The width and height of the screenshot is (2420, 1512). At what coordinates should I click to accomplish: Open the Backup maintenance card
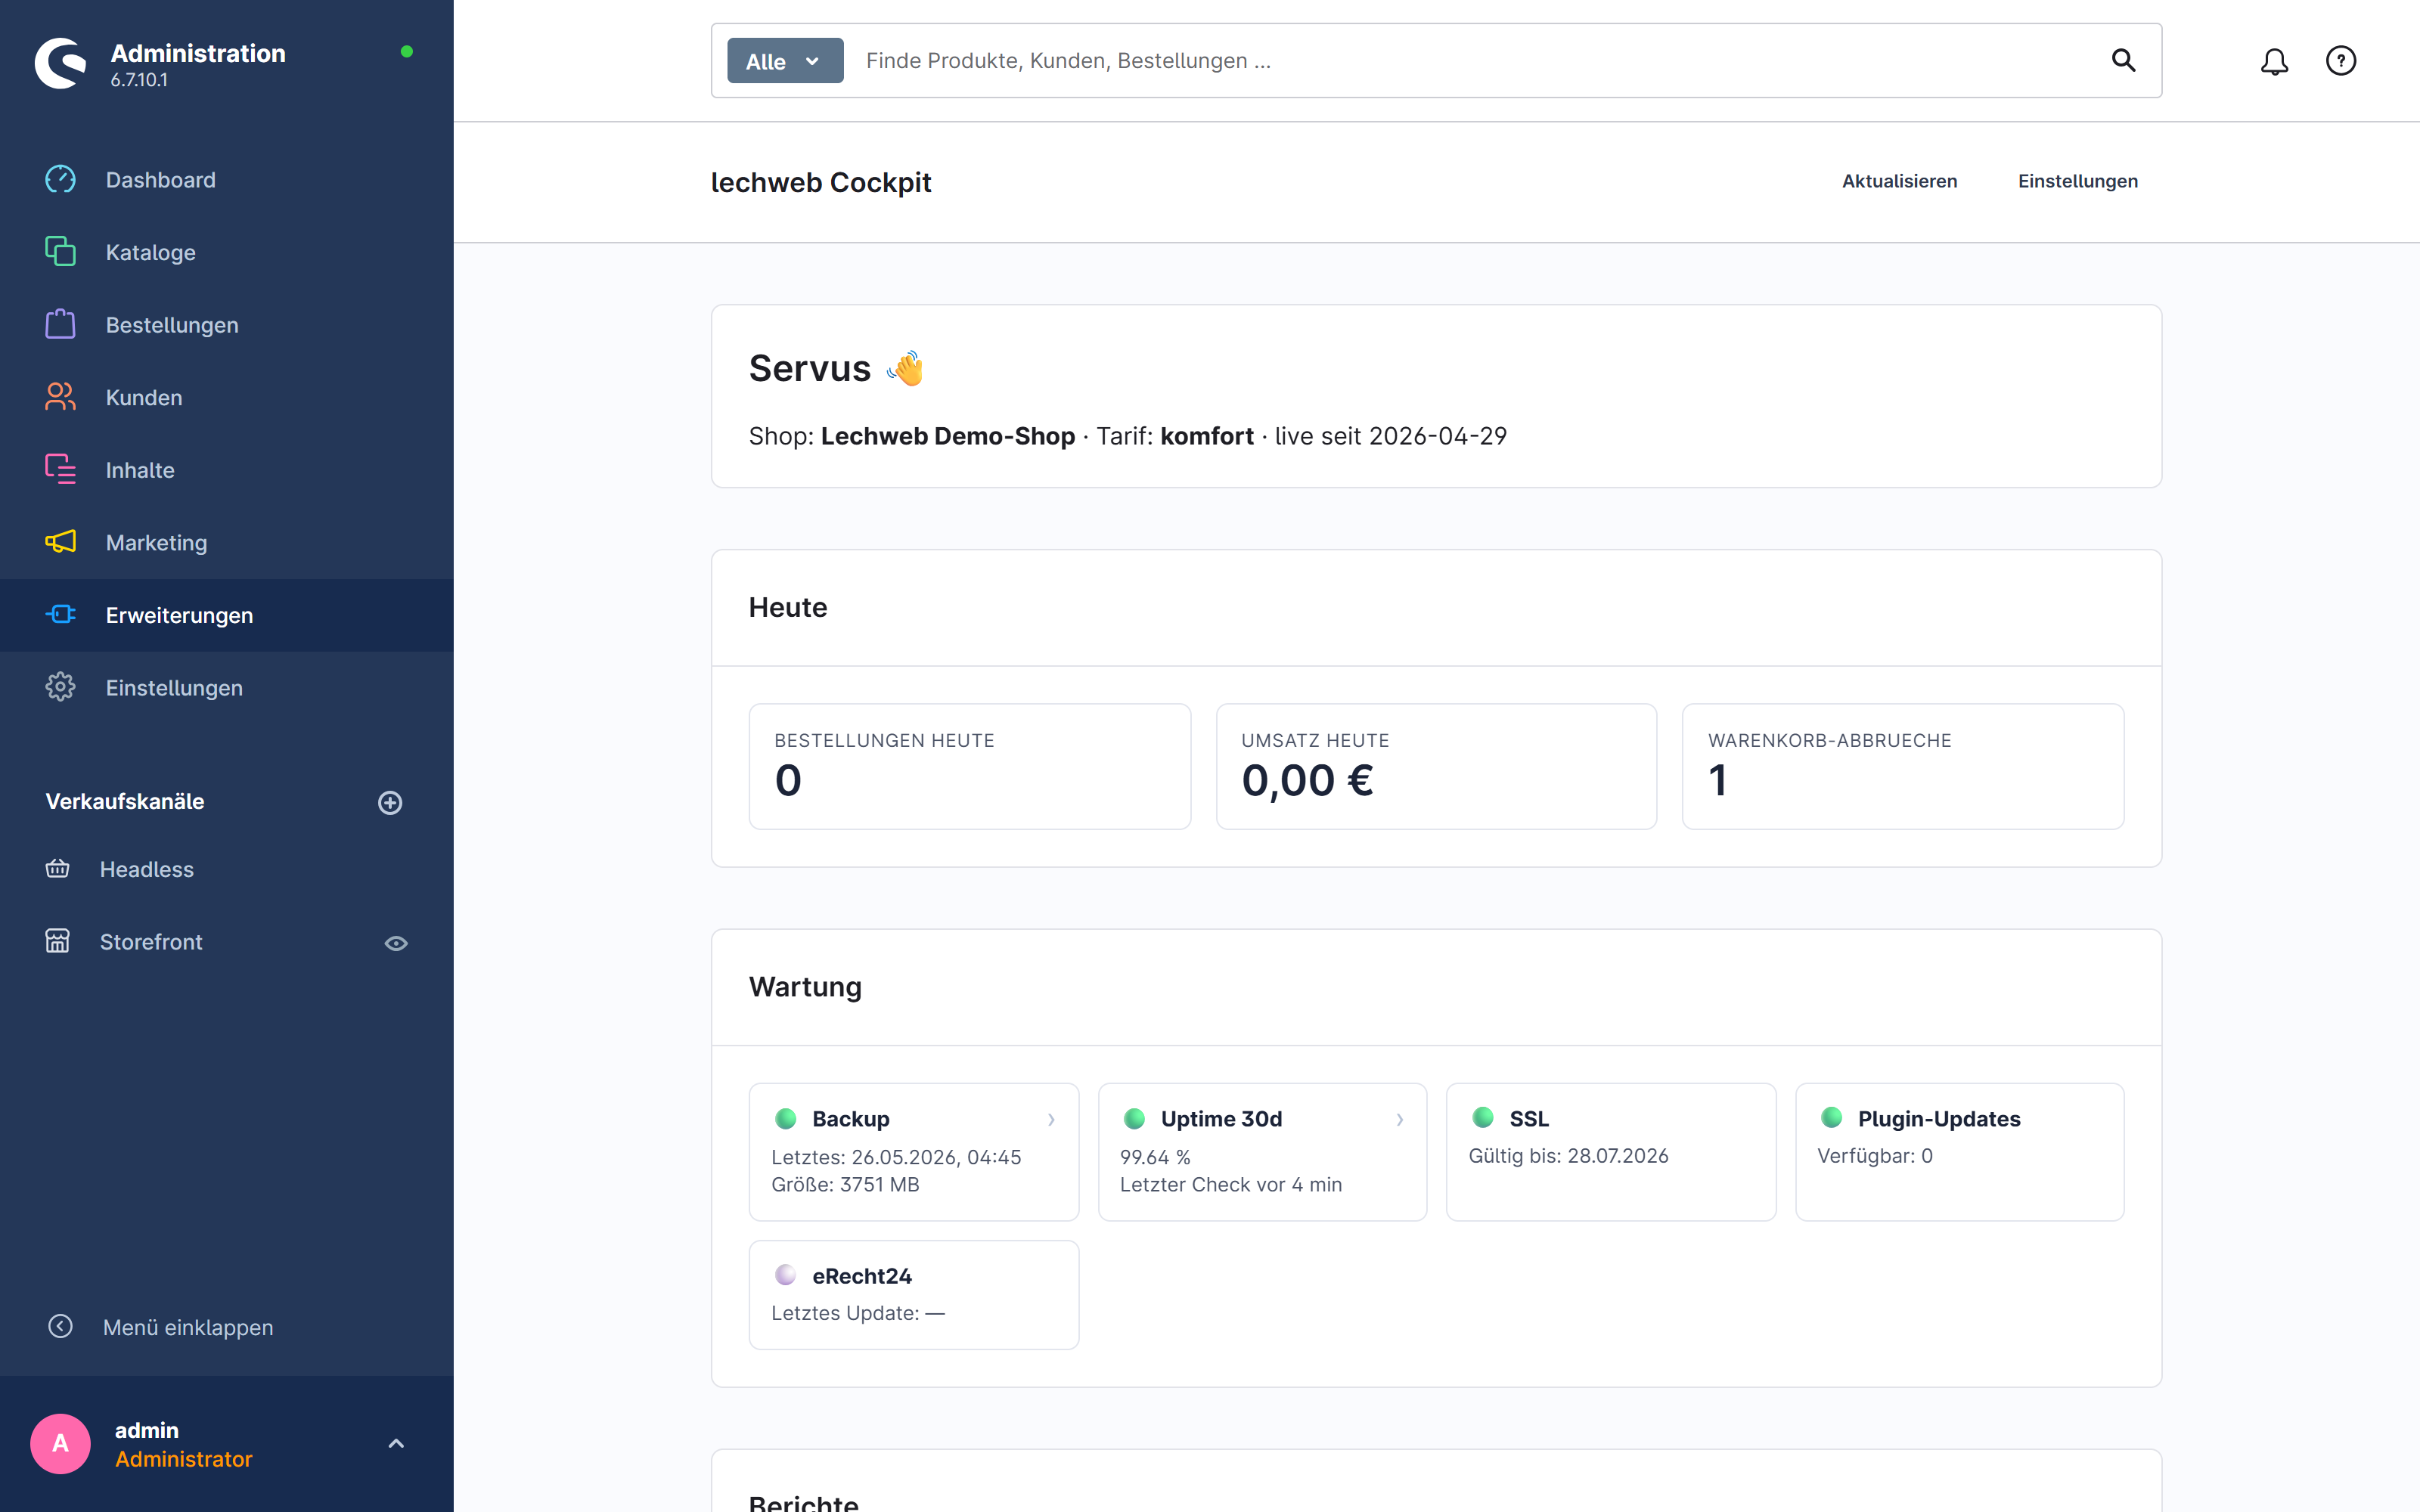click(x=914, y=1152)
